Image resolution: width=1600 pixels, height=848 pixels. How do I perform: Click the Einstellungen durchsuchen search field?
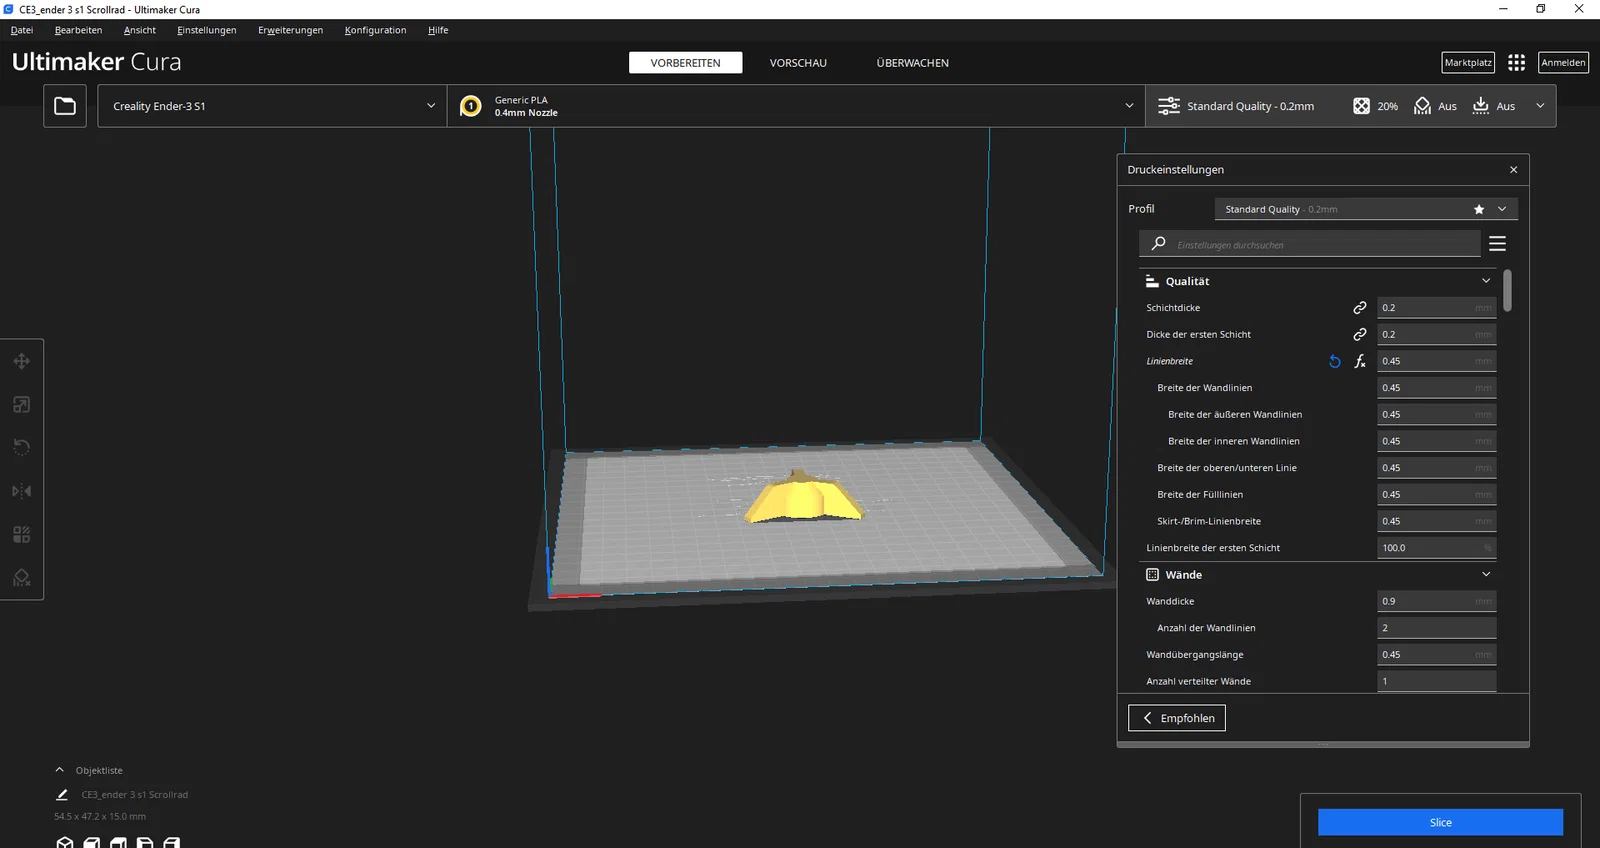coord(1310,244)
